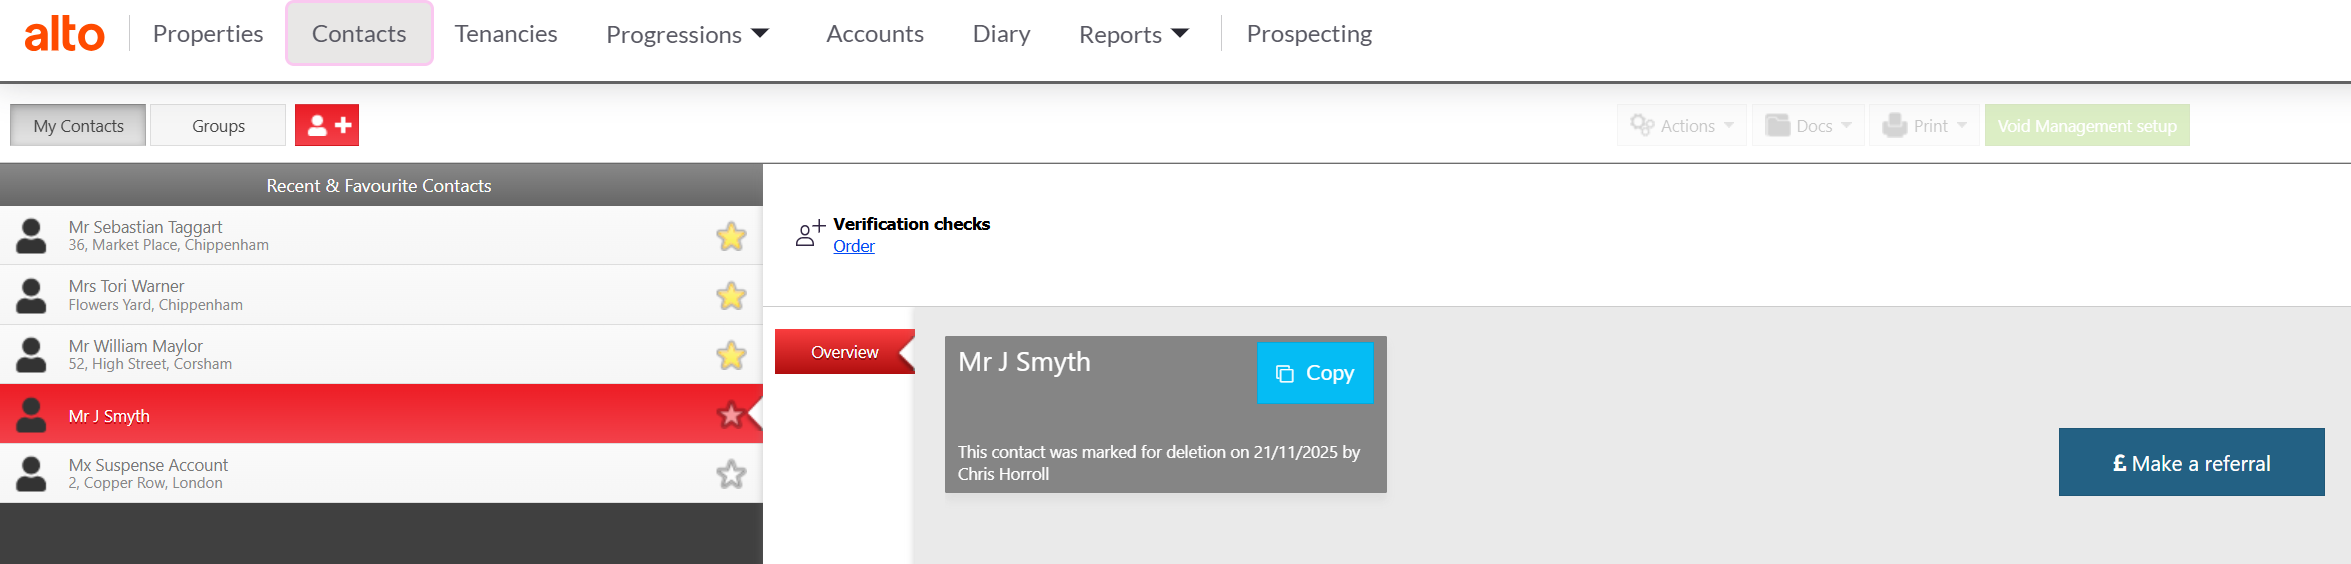
Task: Toggle favourite star for Mr J Smyth
Action: pyautogui.click(x=731, y=414)
